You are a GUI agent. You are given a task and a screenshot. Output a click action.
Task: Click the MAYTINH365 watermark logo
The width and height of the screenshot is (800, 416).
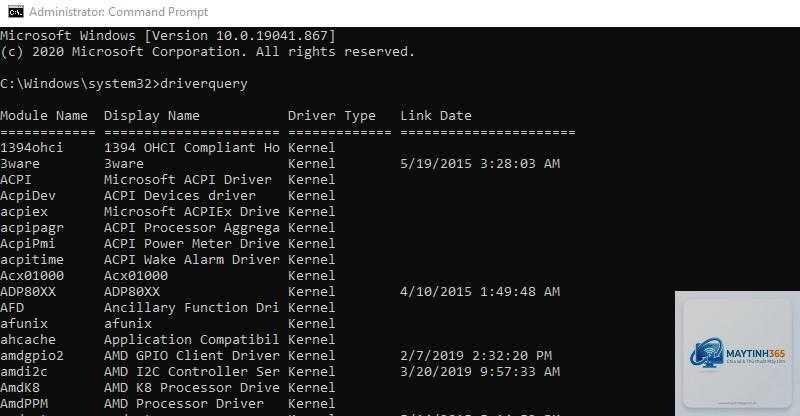pyautogui.click(x=737, y=353)
